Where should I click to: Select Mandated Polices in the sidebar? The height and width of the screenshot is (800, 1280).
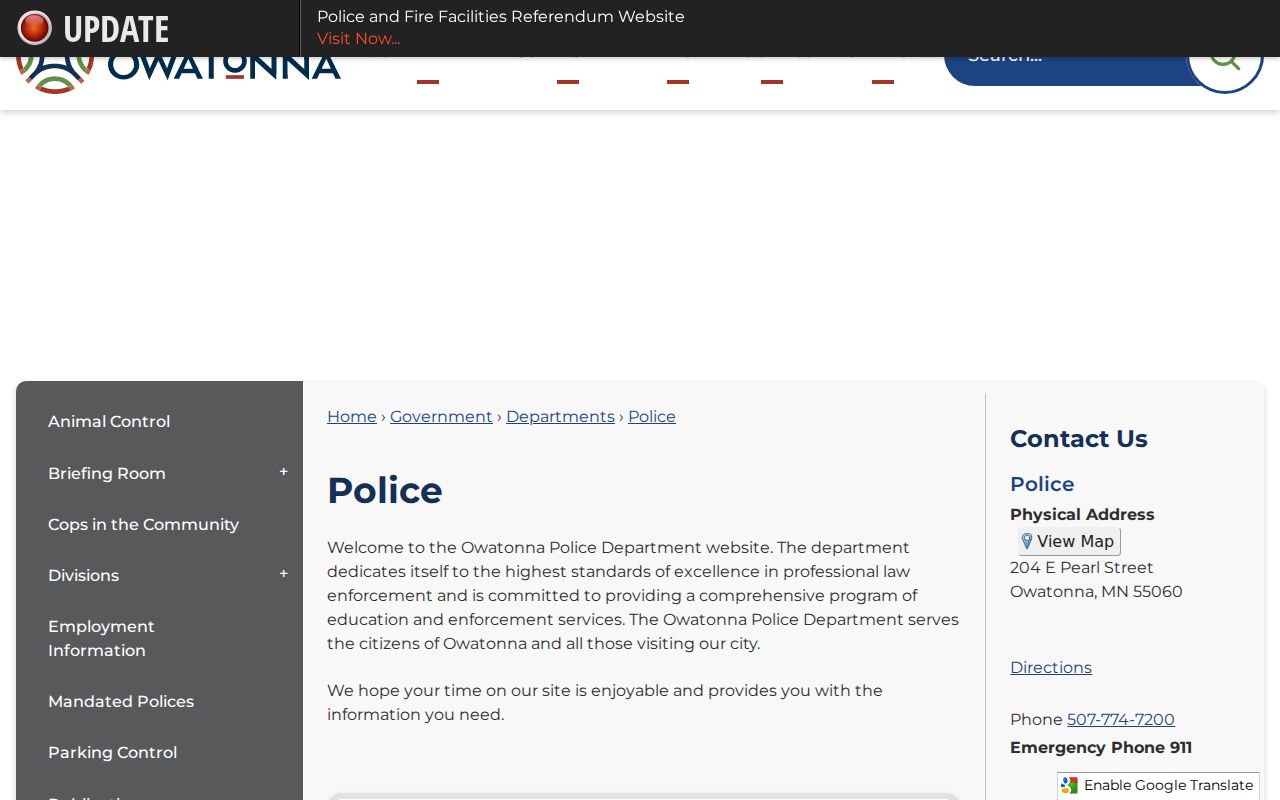pyautogui.click(x=121, y=702)
